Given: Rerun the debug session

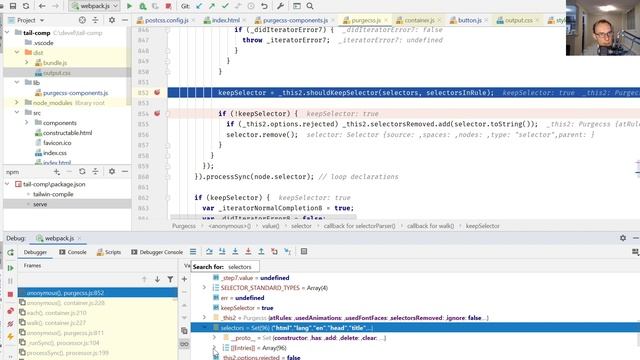Looking at the screenshot, I should 11,252.
